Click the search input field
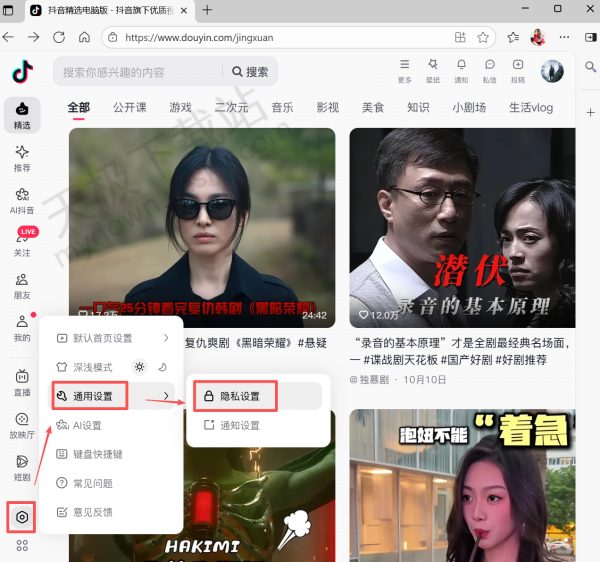600x562 pixels. (x=140, y=72)
